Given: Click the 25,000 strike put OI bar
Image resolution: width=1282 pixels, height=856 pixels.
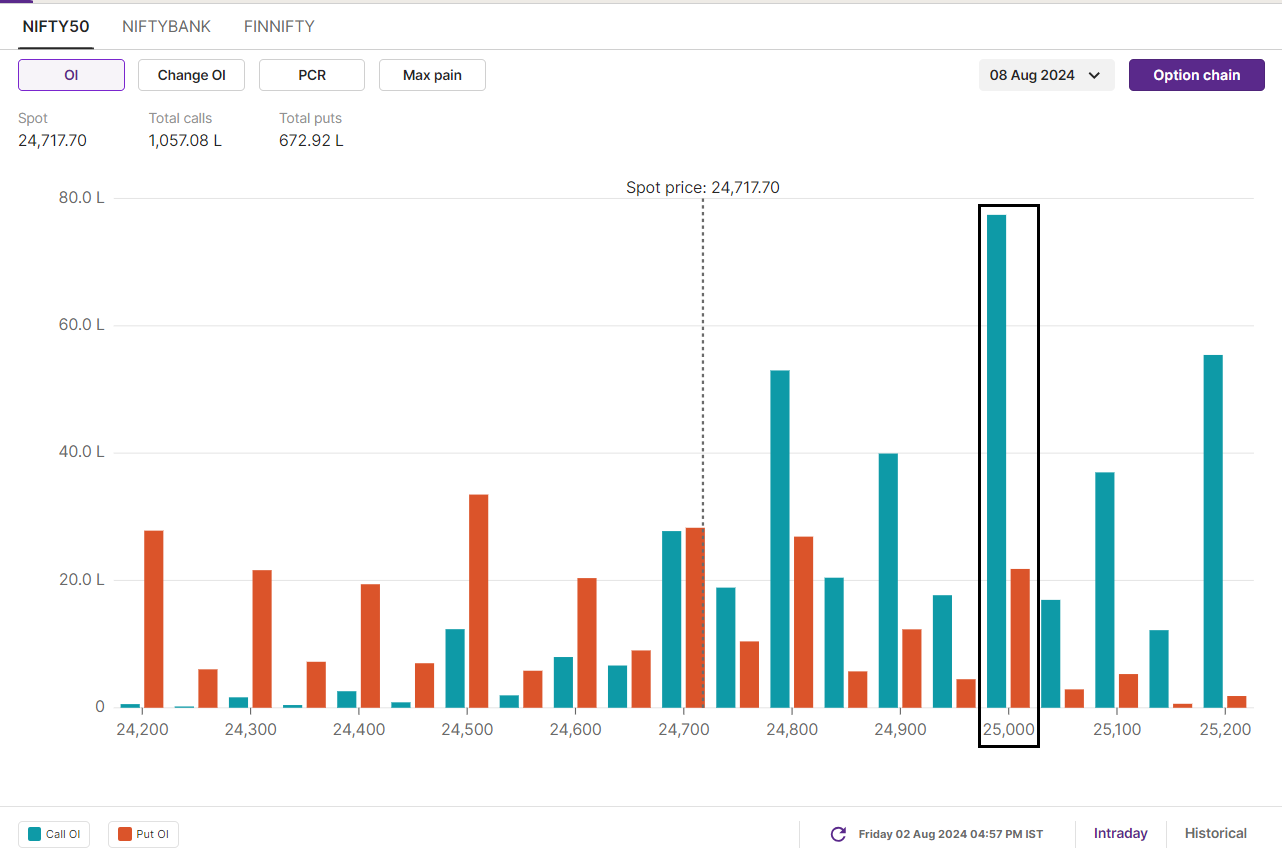Looking at the screenshot, I should point(1020,638).
